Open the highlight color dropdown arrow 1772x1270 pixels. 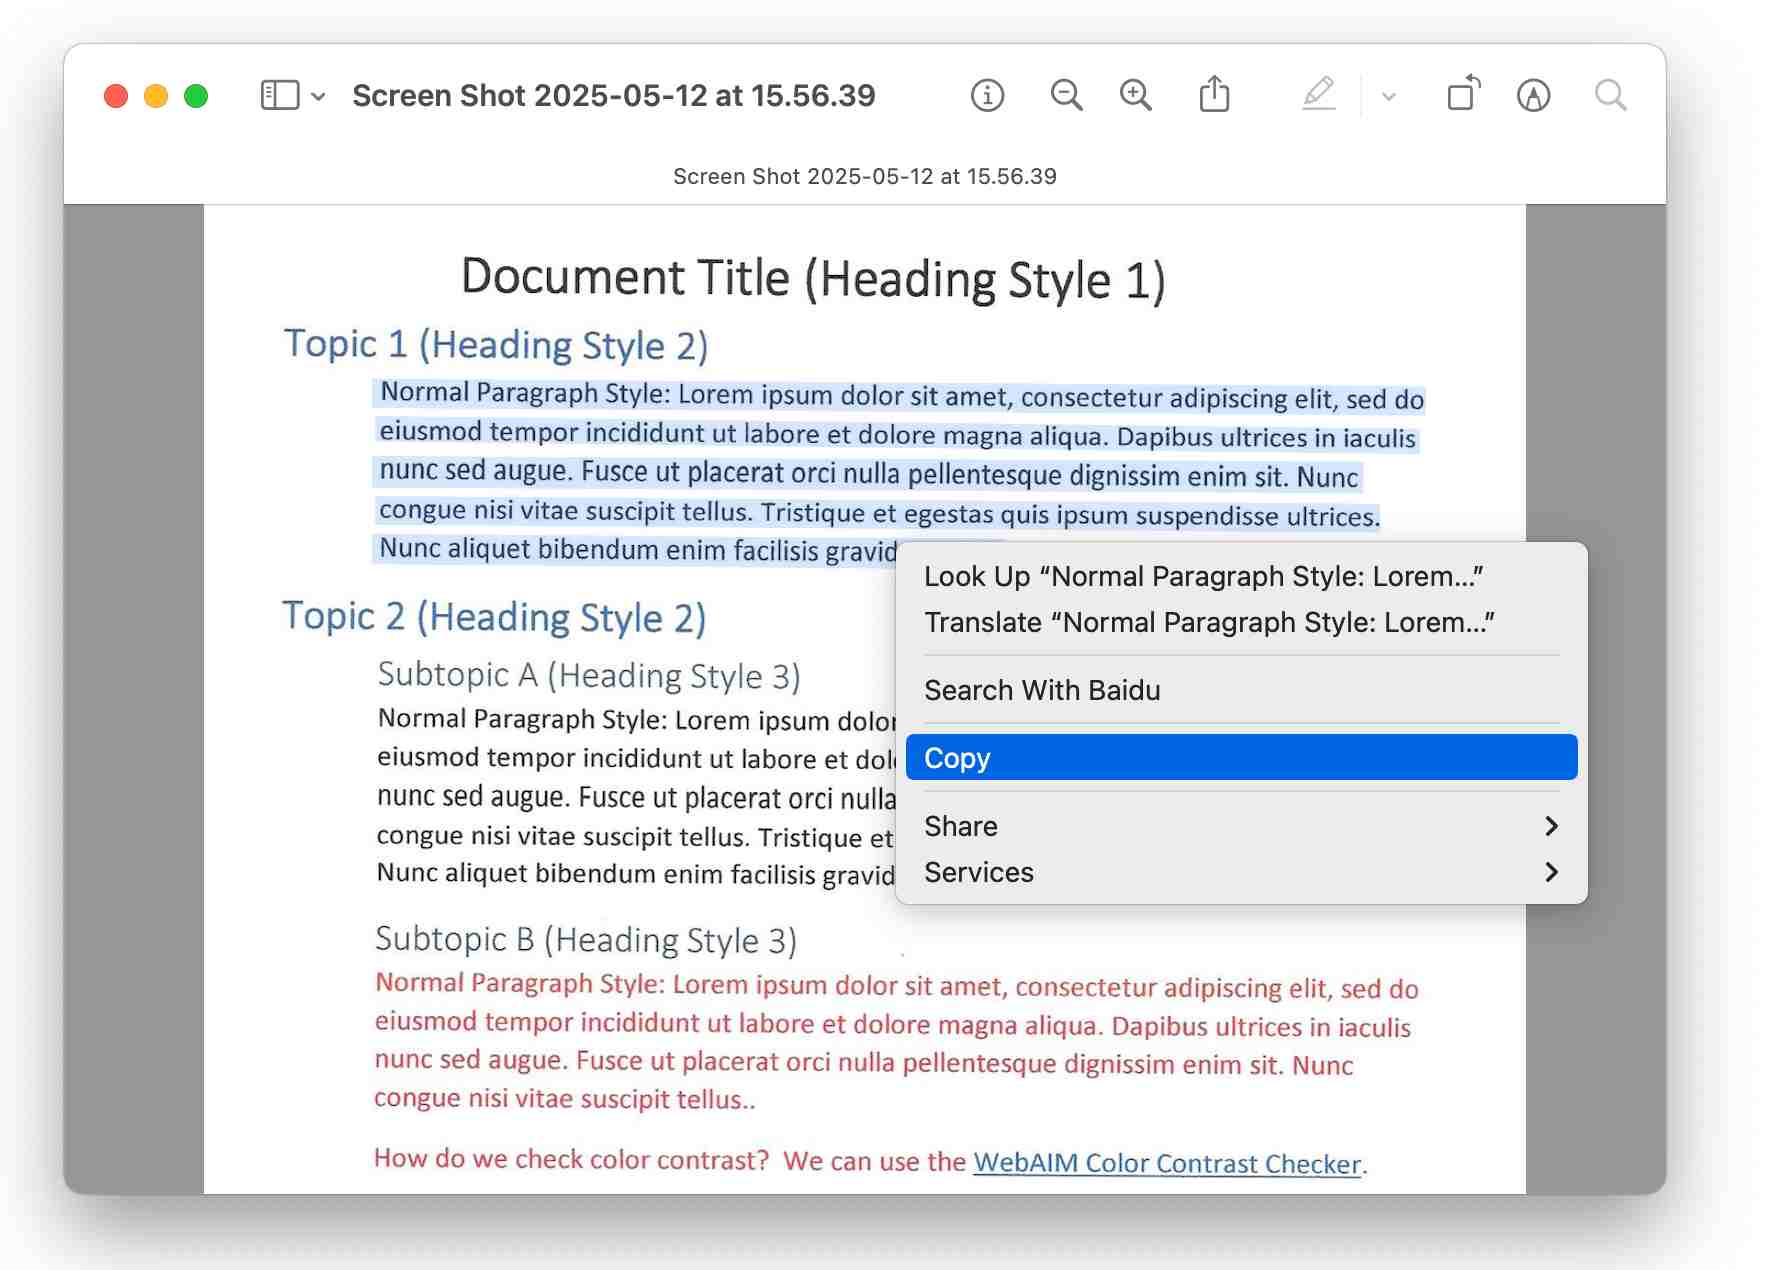pyautogui.click(x=1387, y=97)
